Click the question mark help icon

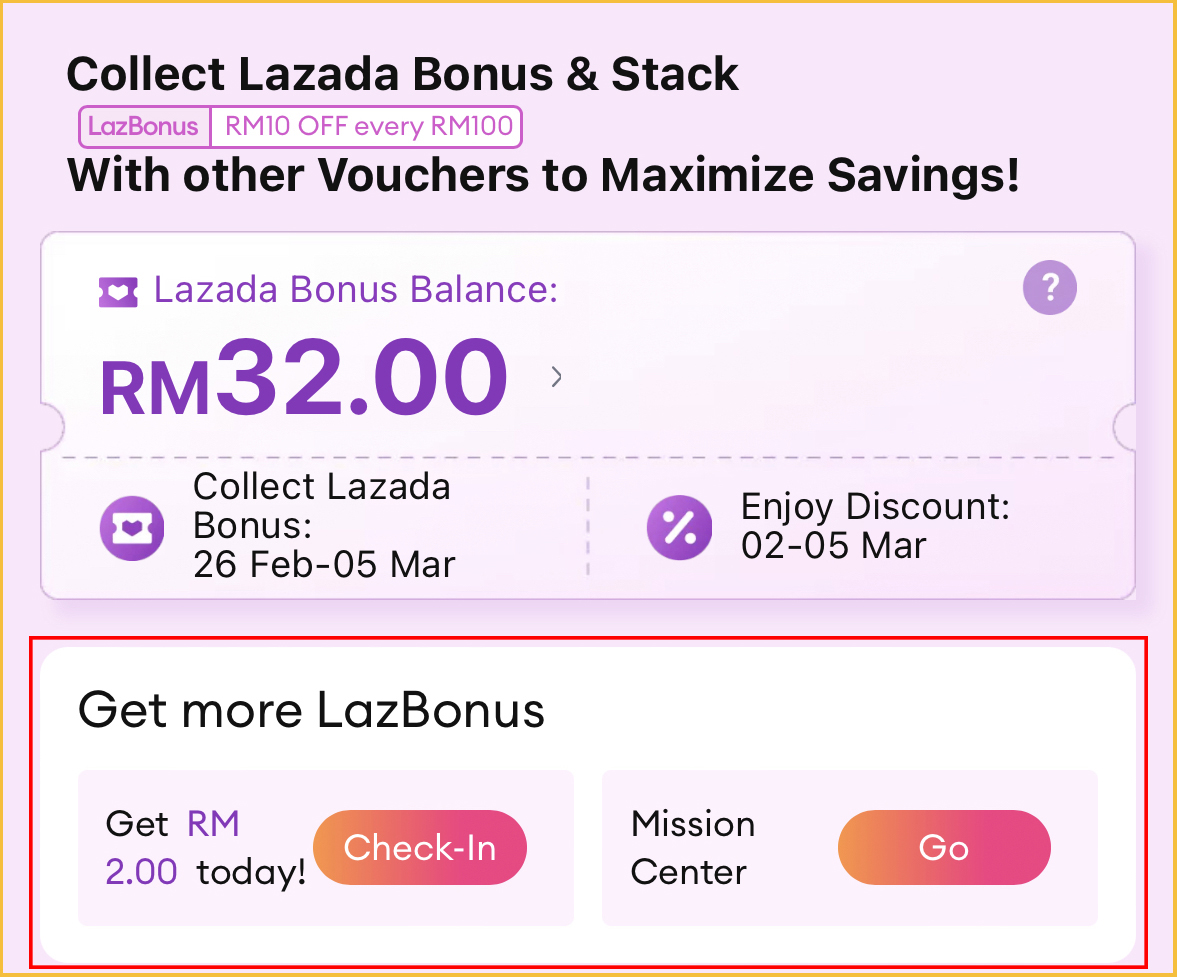[x=1049, y=288]
